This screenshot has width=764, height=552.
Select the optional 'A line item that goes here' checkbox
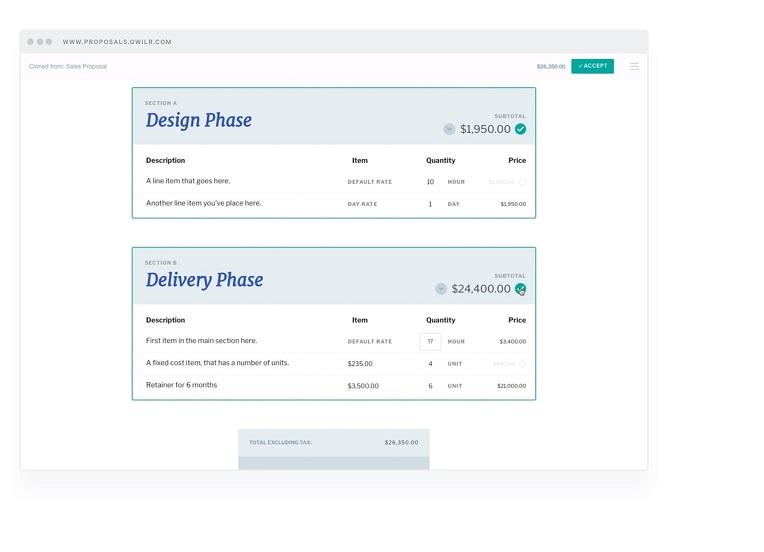(522, 182)
